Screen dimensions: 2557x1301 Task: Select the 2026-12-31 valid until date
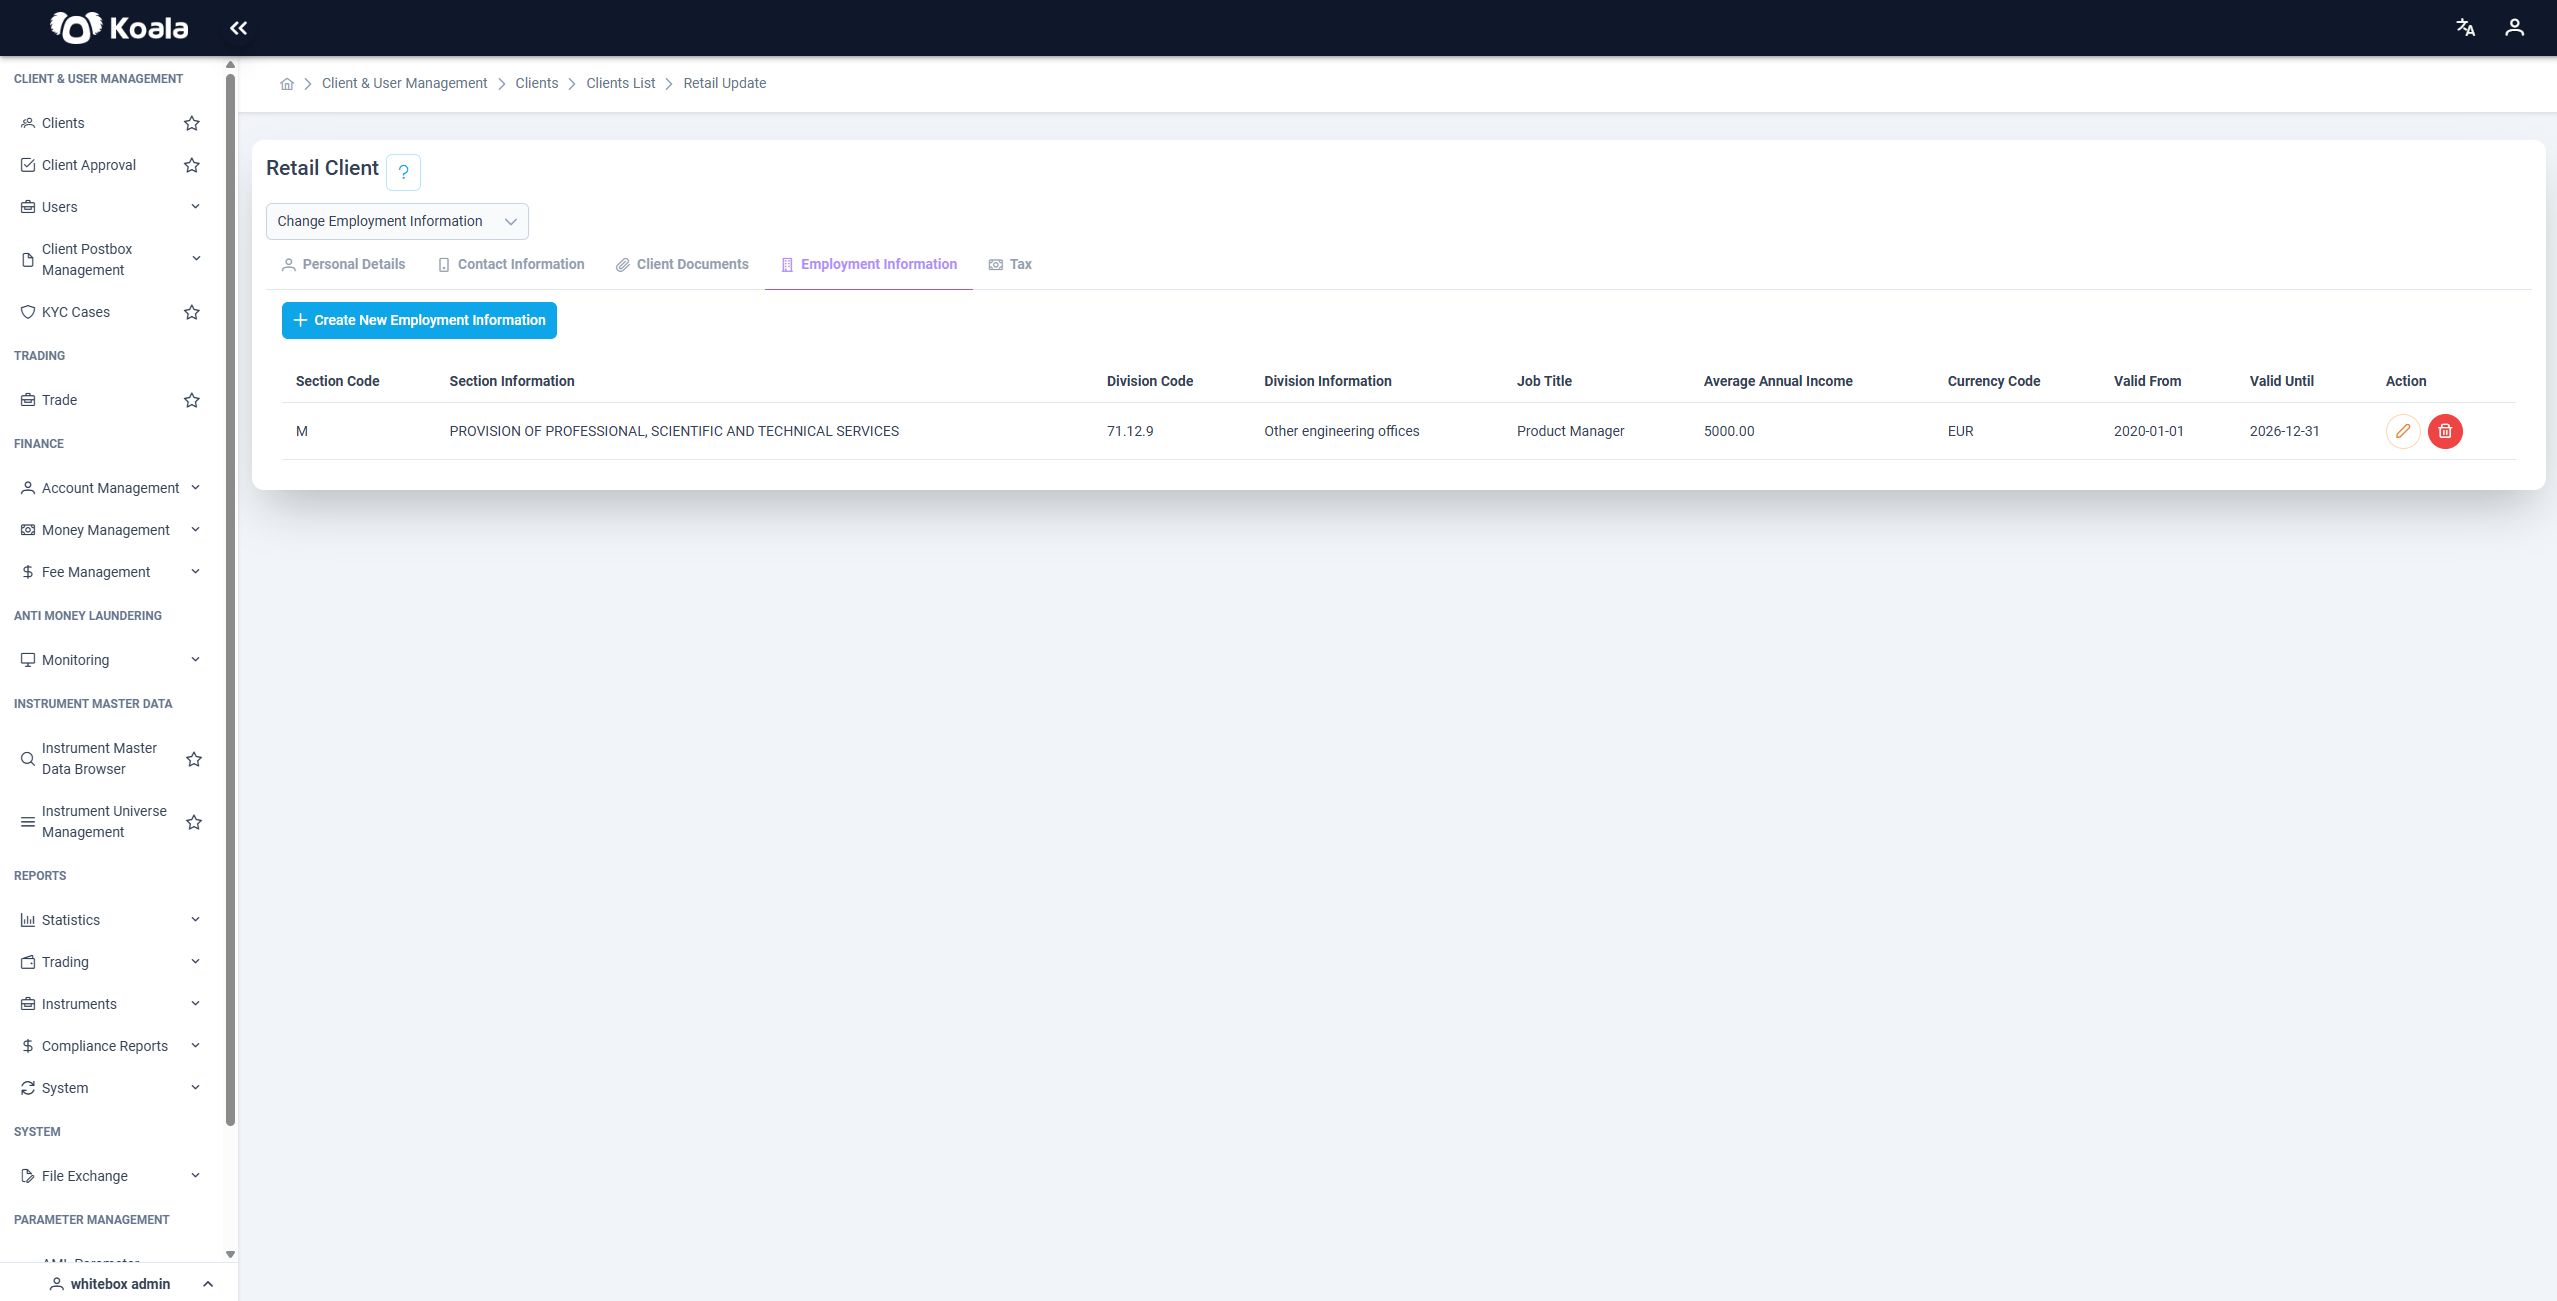pos(2284,431)
